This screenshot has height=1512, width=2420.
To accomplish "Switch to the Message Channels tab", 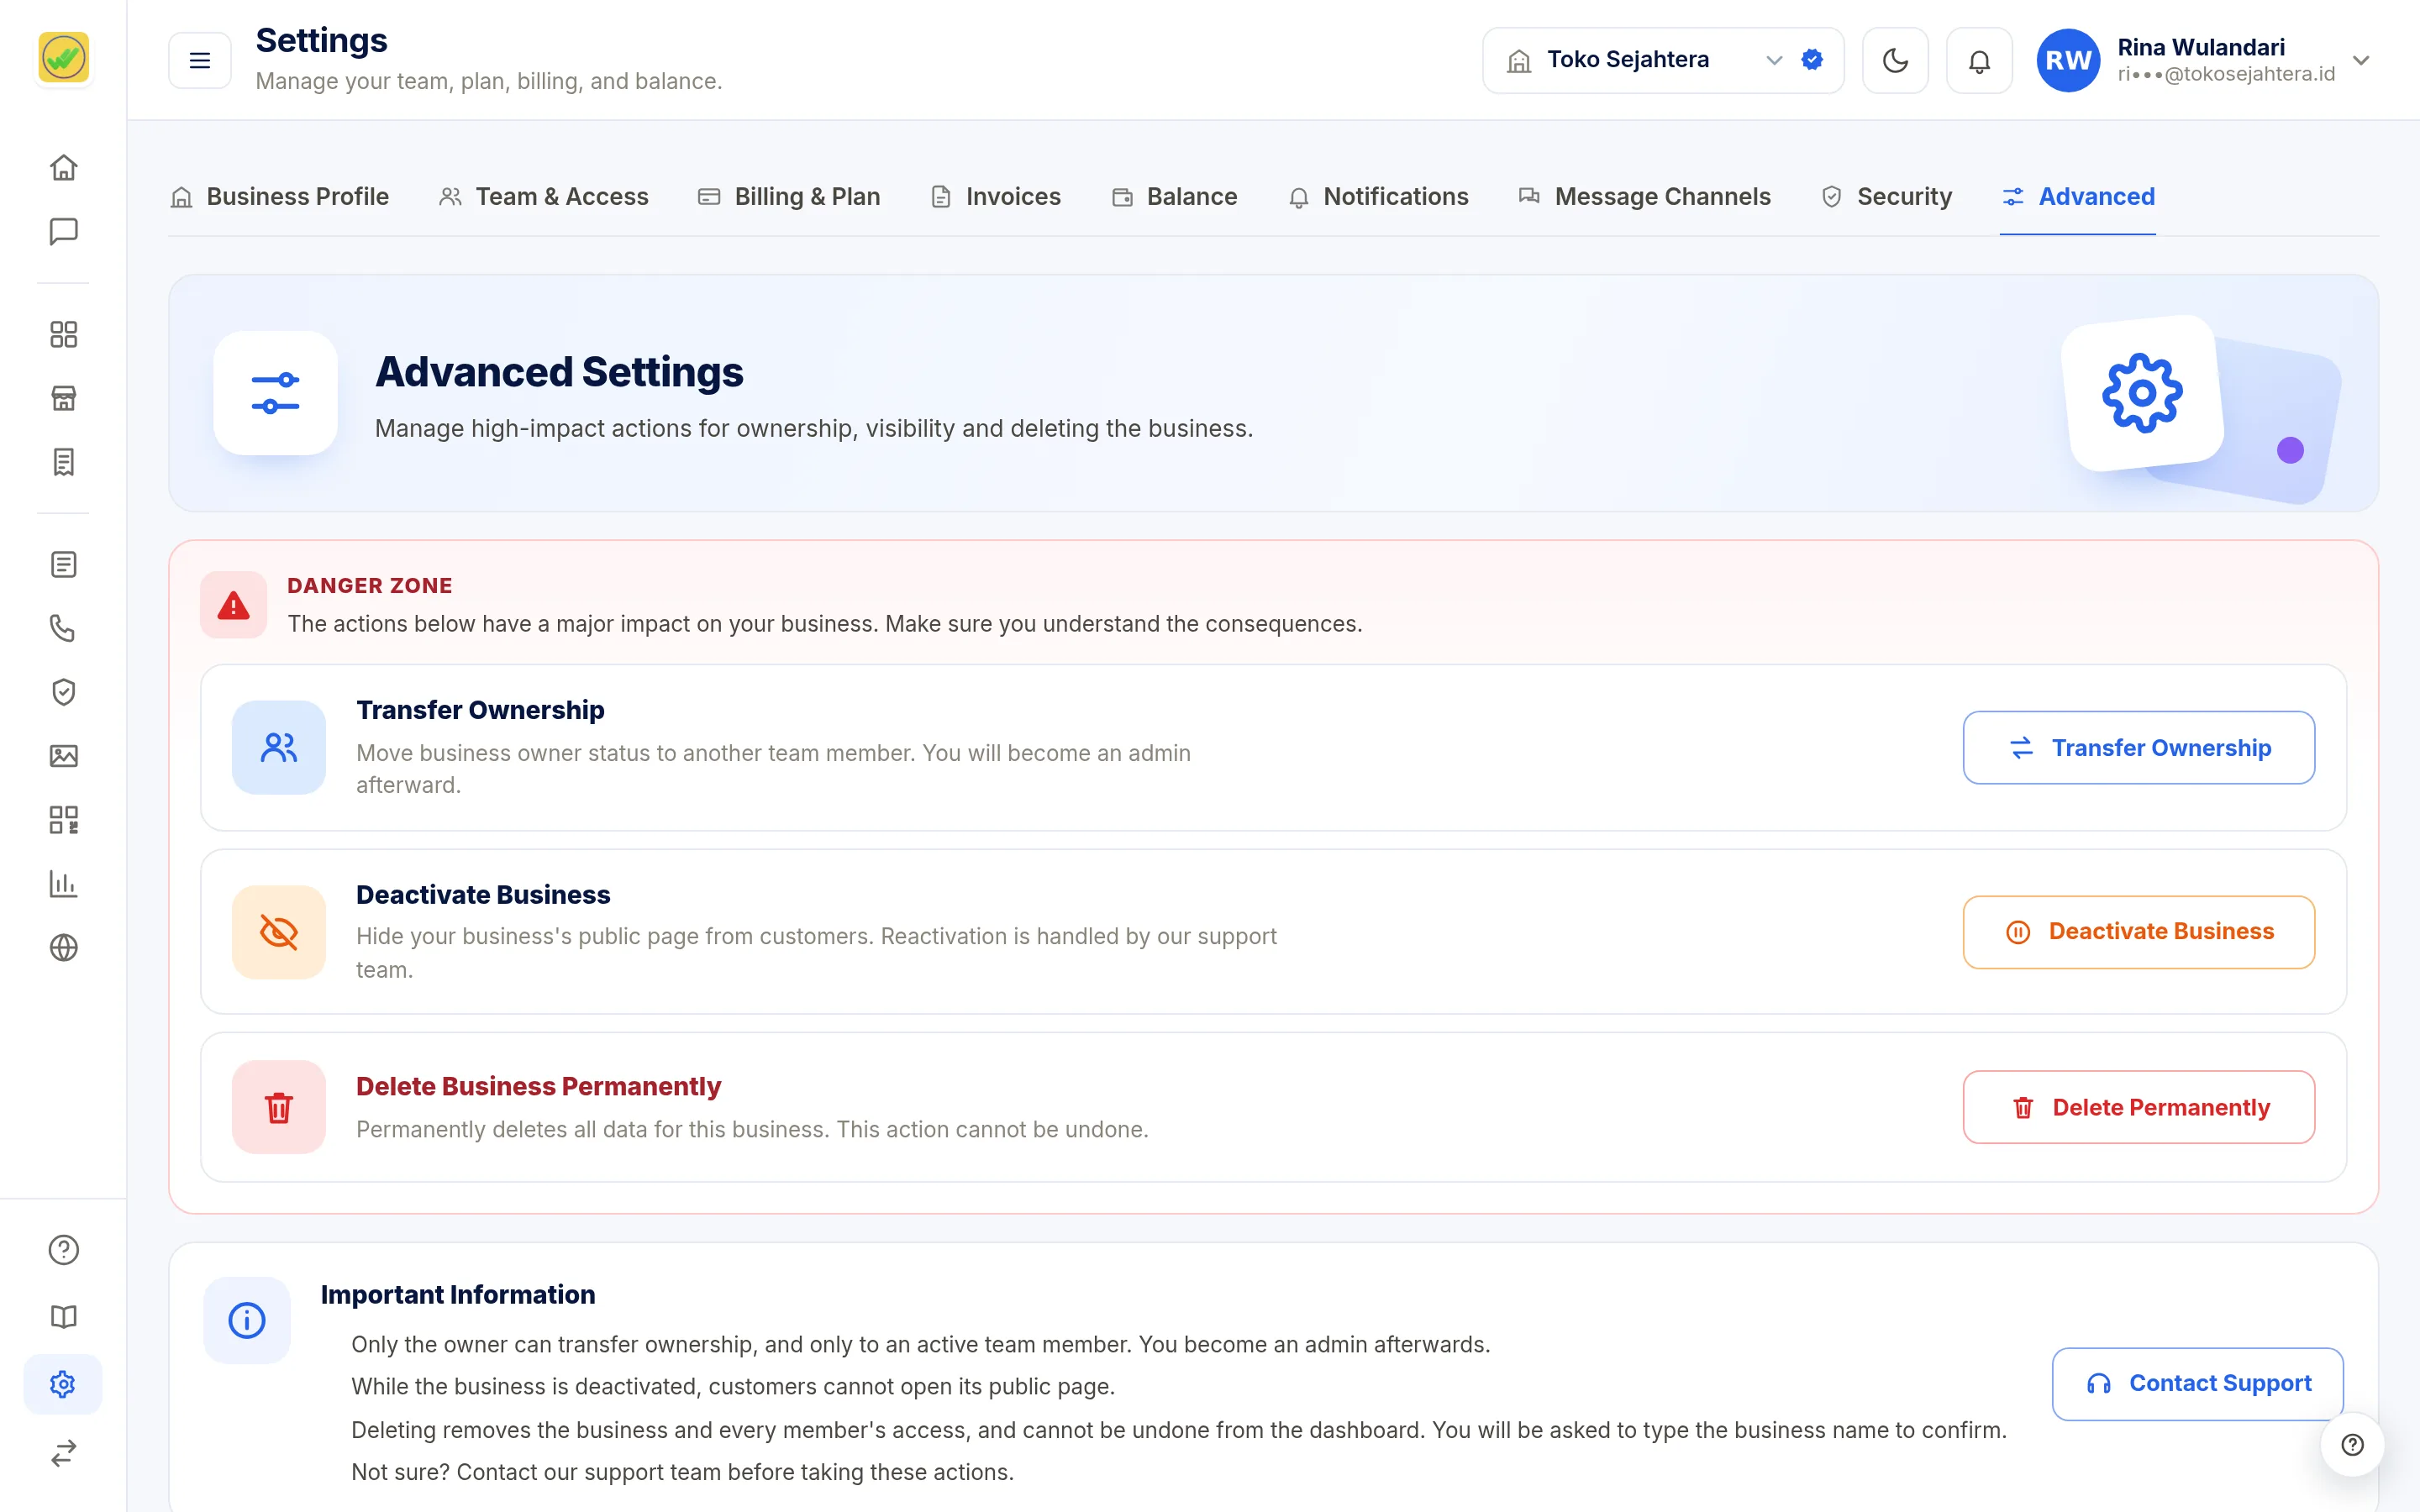I will click(x=1644, y=197).
